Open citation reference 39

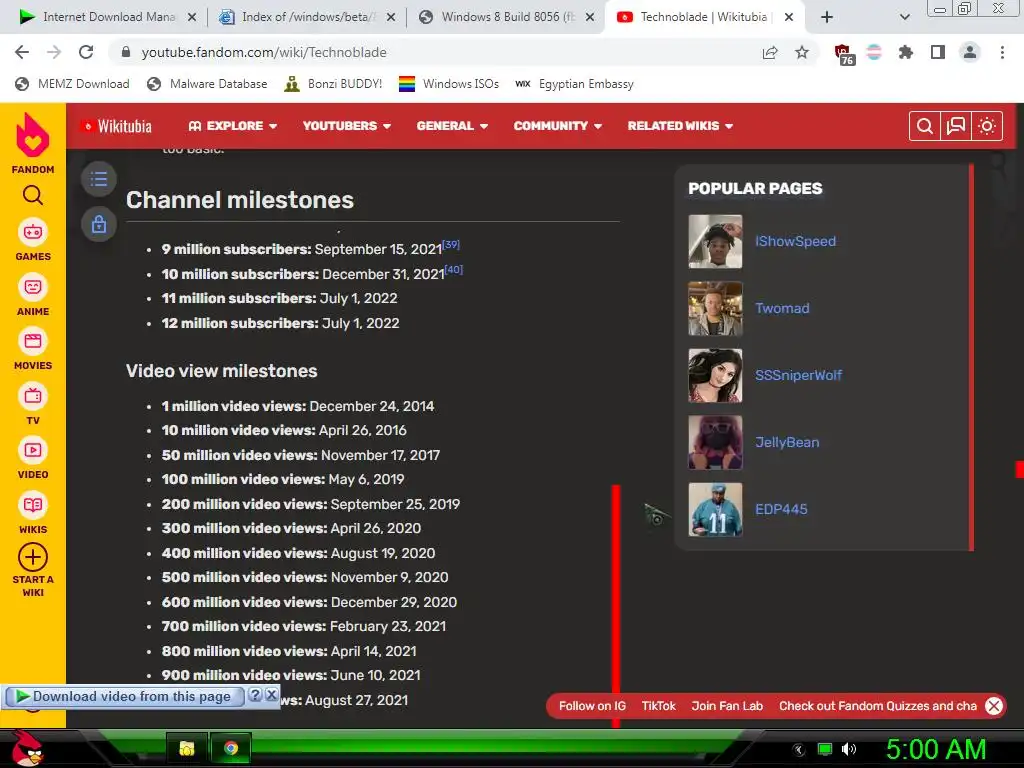click(451, 244)
